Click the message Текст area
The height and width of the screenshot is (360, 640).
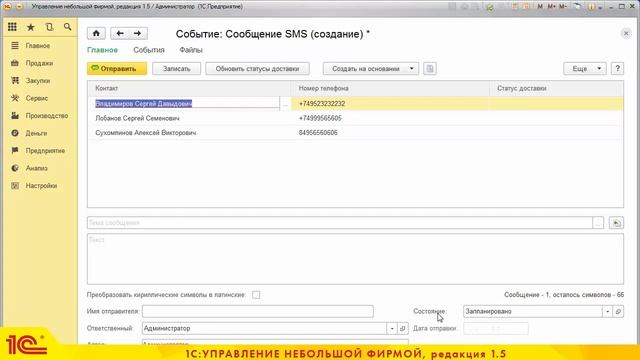[355, 259]
